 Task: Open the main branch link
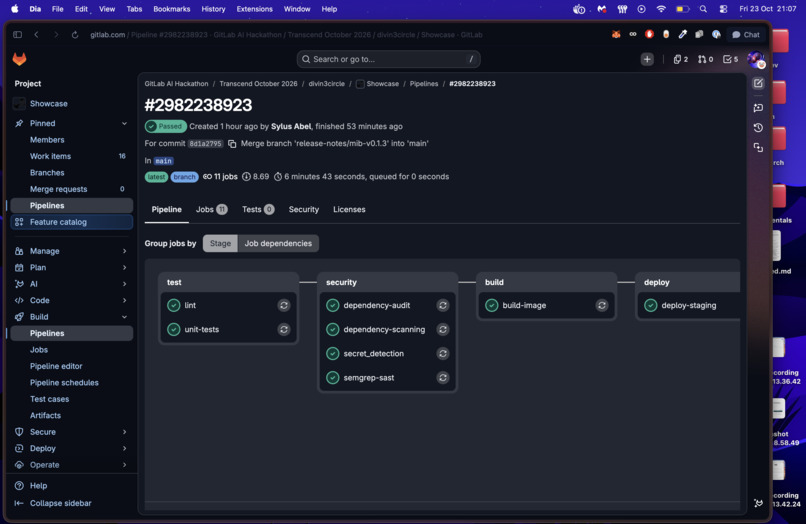coord(163,161)
